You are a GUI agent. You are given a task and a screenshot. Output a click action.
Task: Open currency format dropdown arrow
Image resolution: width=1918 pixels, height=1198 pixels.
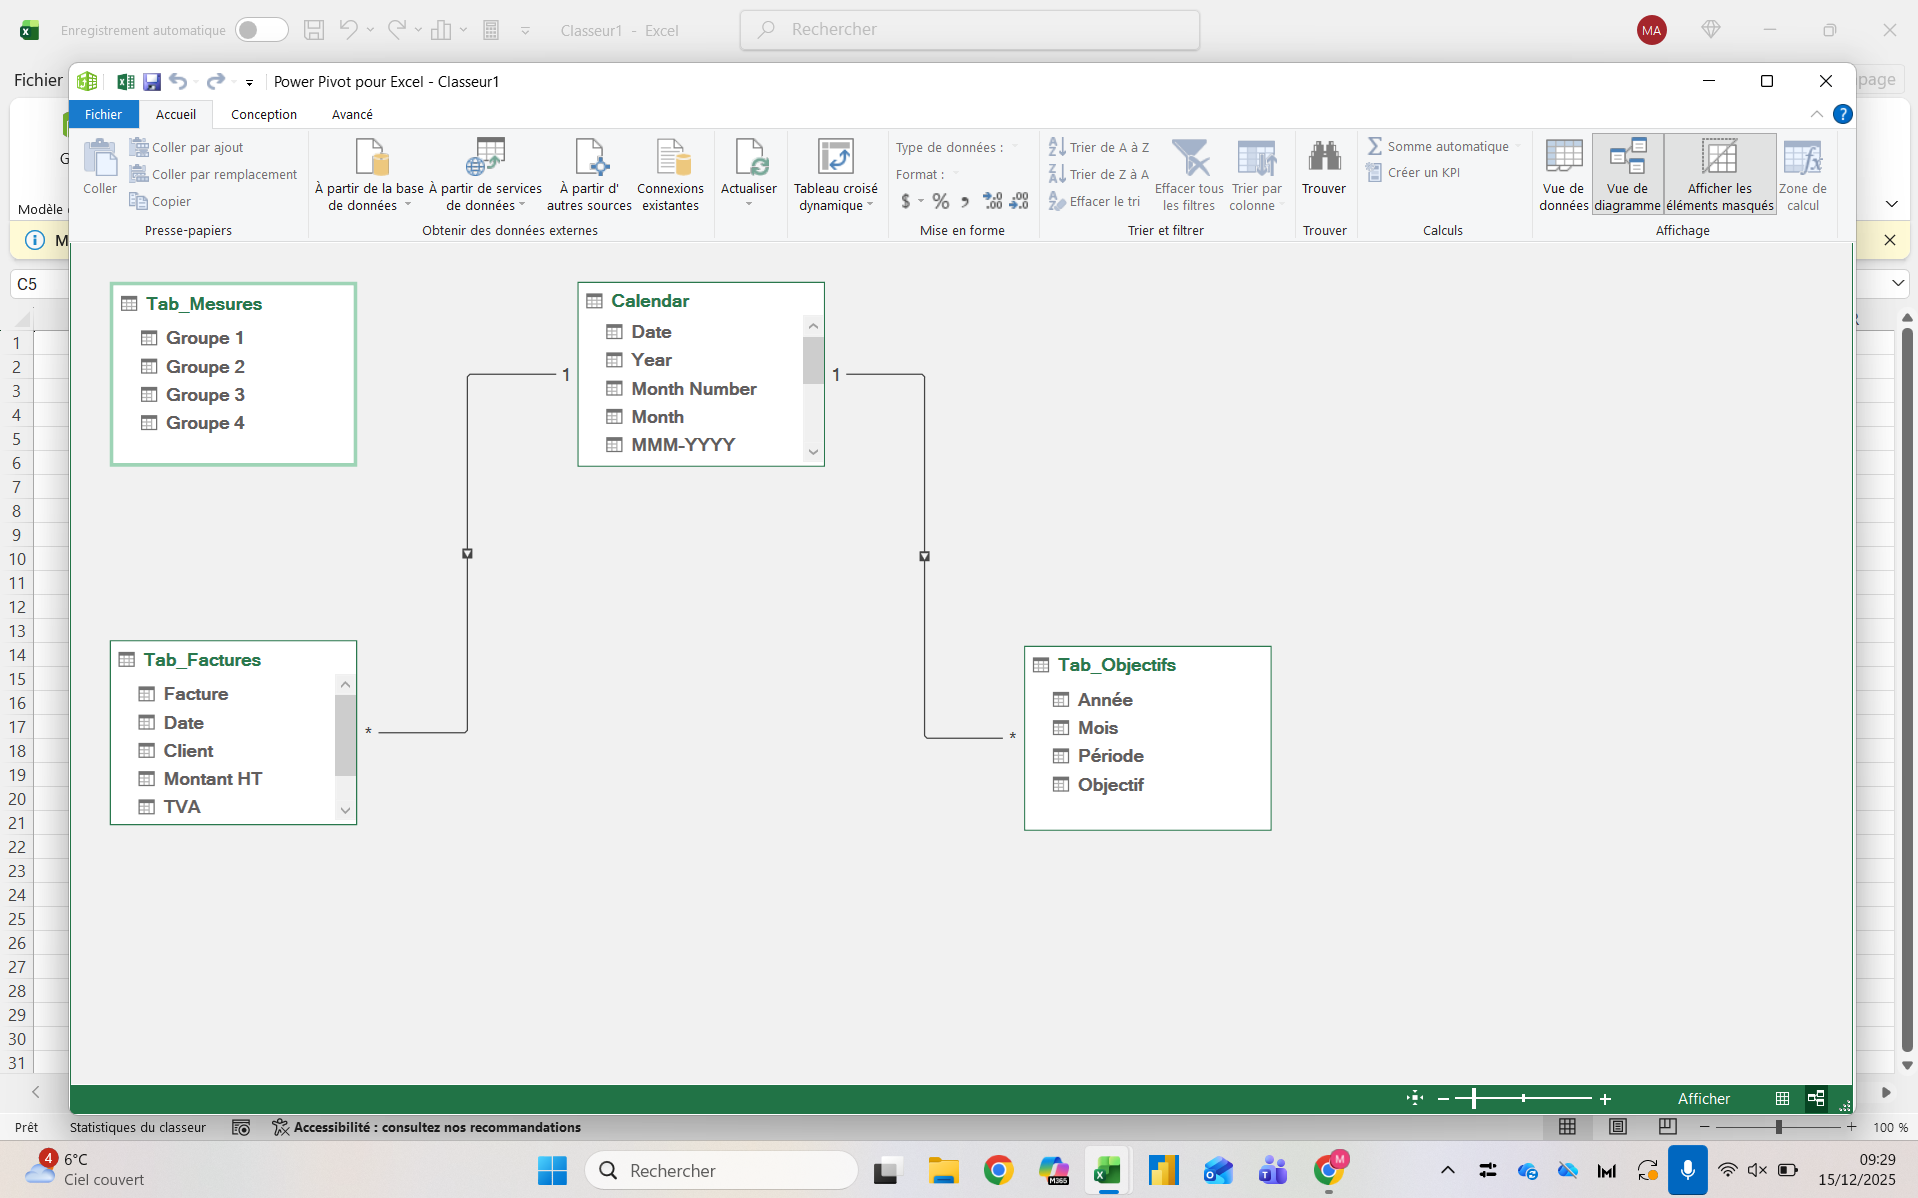tap(921, 201)
